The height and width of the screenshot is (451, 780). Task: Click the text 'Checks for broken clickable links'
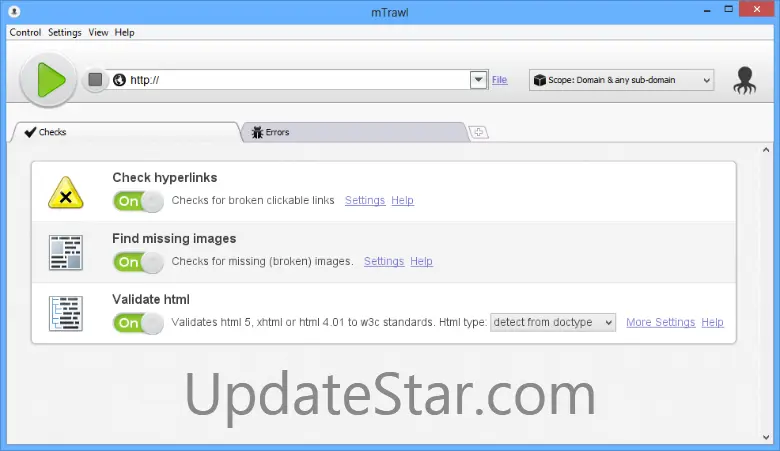(253, 200)
